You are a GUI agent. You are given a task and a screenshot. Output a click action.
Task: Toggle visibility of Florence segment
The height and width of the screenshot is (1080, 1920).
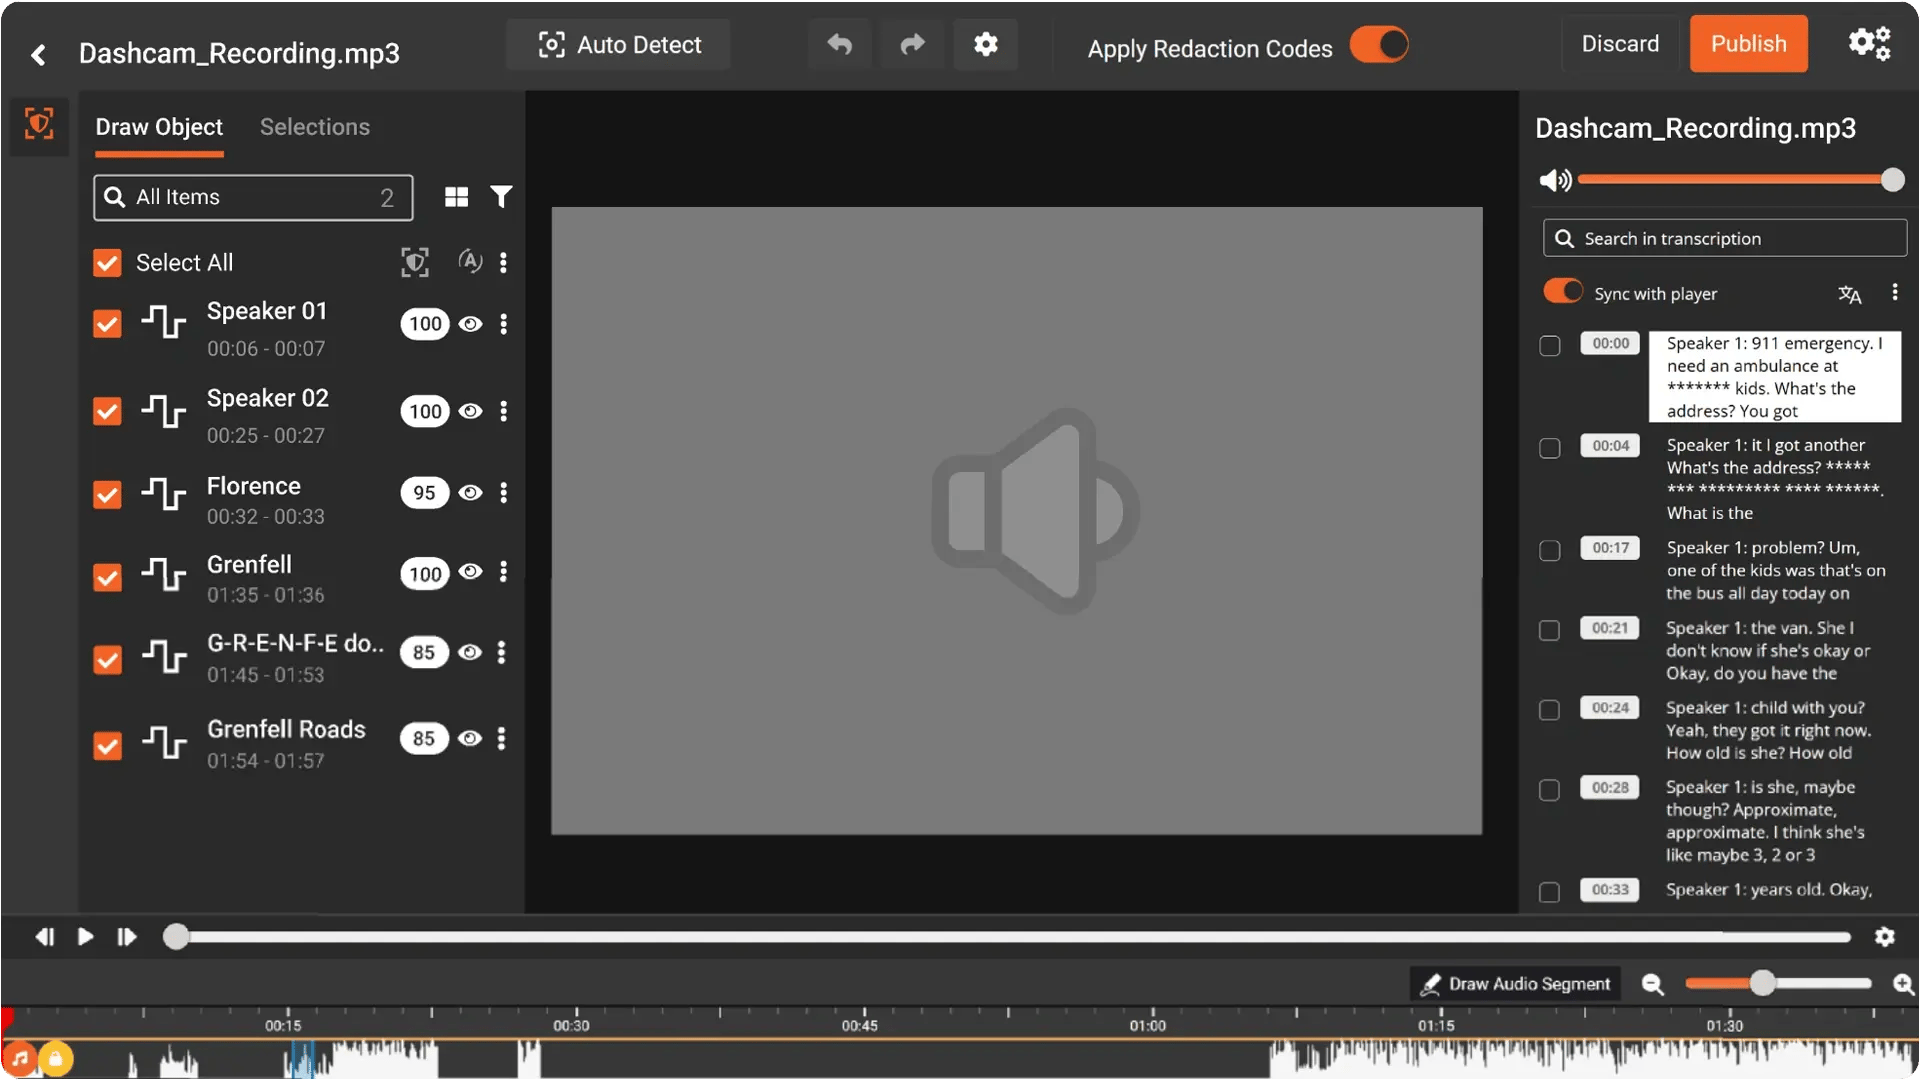tap(470, 493)
